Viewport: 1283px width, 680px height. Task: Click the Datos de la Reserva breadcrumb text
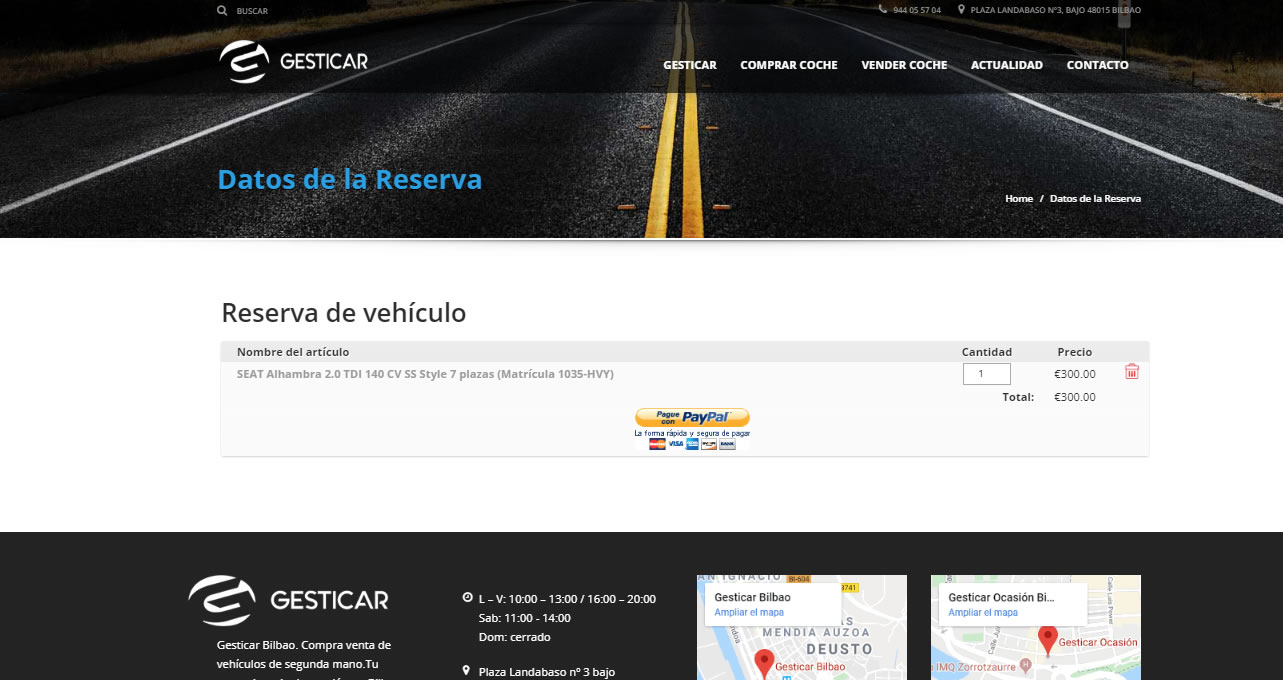[x=1095, y=199]
